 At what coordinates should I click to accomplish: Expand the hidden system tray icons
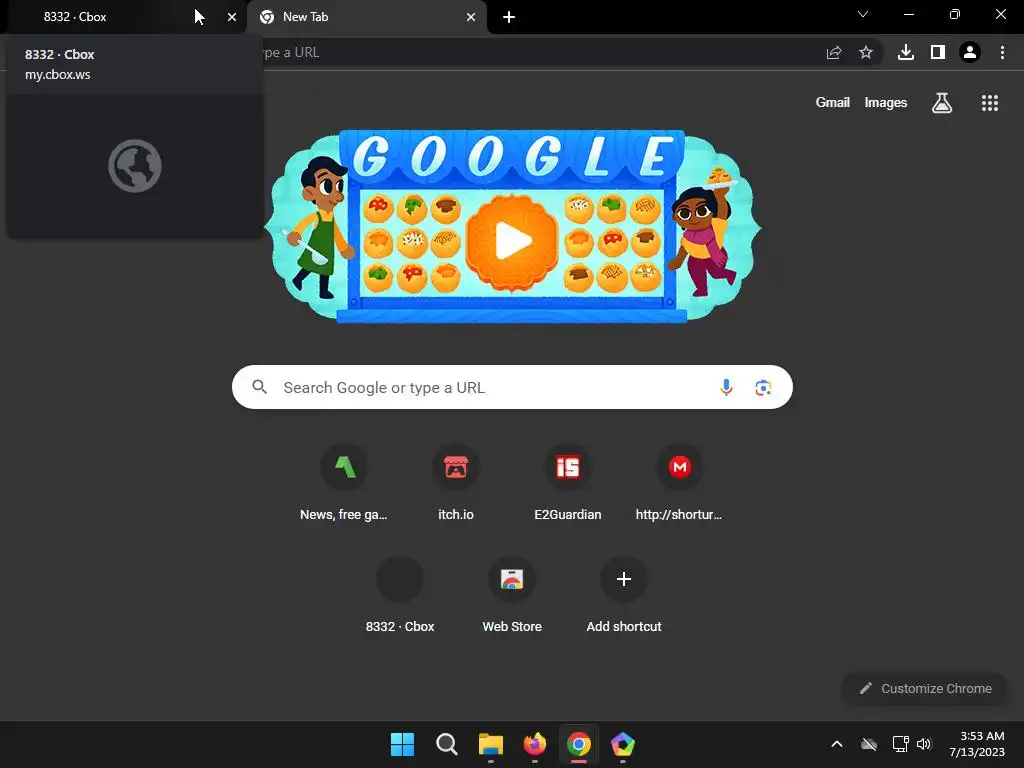(837, 744)
